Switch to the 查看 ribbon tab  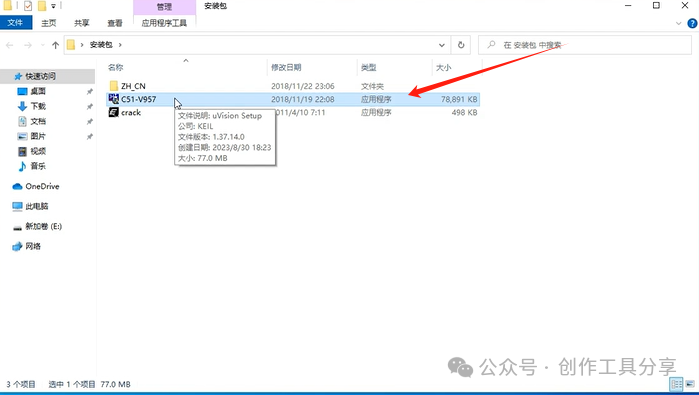click(x=115, y=23)
